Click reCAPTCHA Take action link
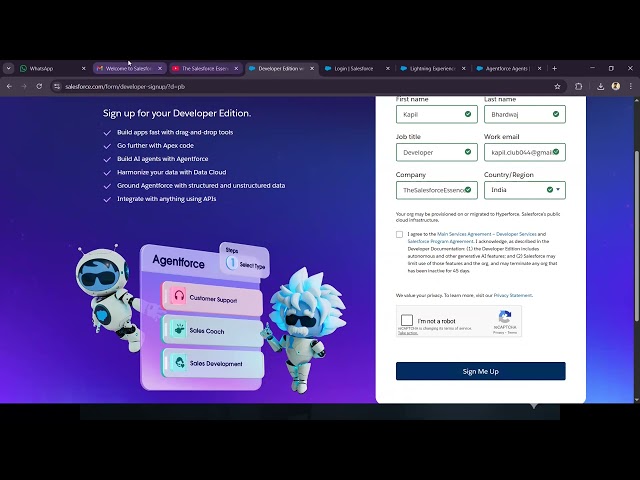 (x=408, y=333)
